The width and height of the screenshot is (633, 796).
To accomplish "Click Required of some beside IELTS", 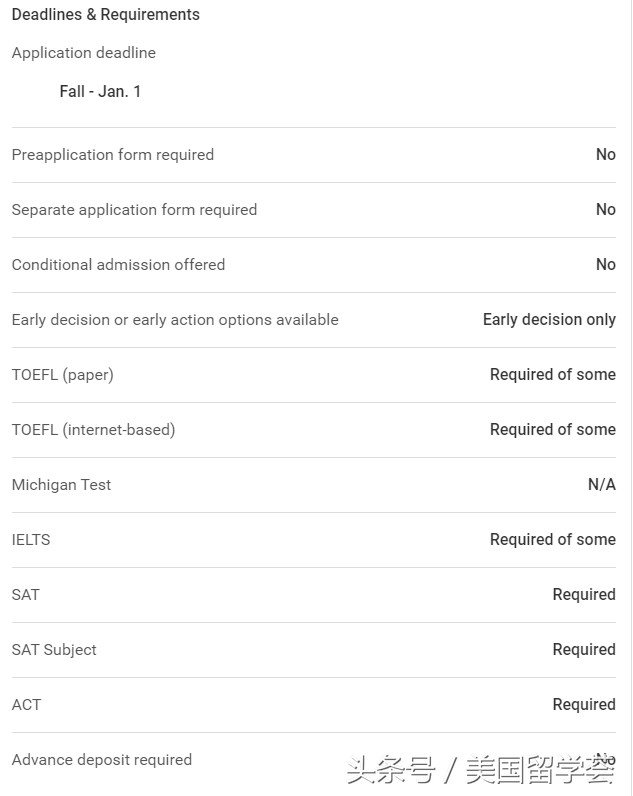I will 552,540.
